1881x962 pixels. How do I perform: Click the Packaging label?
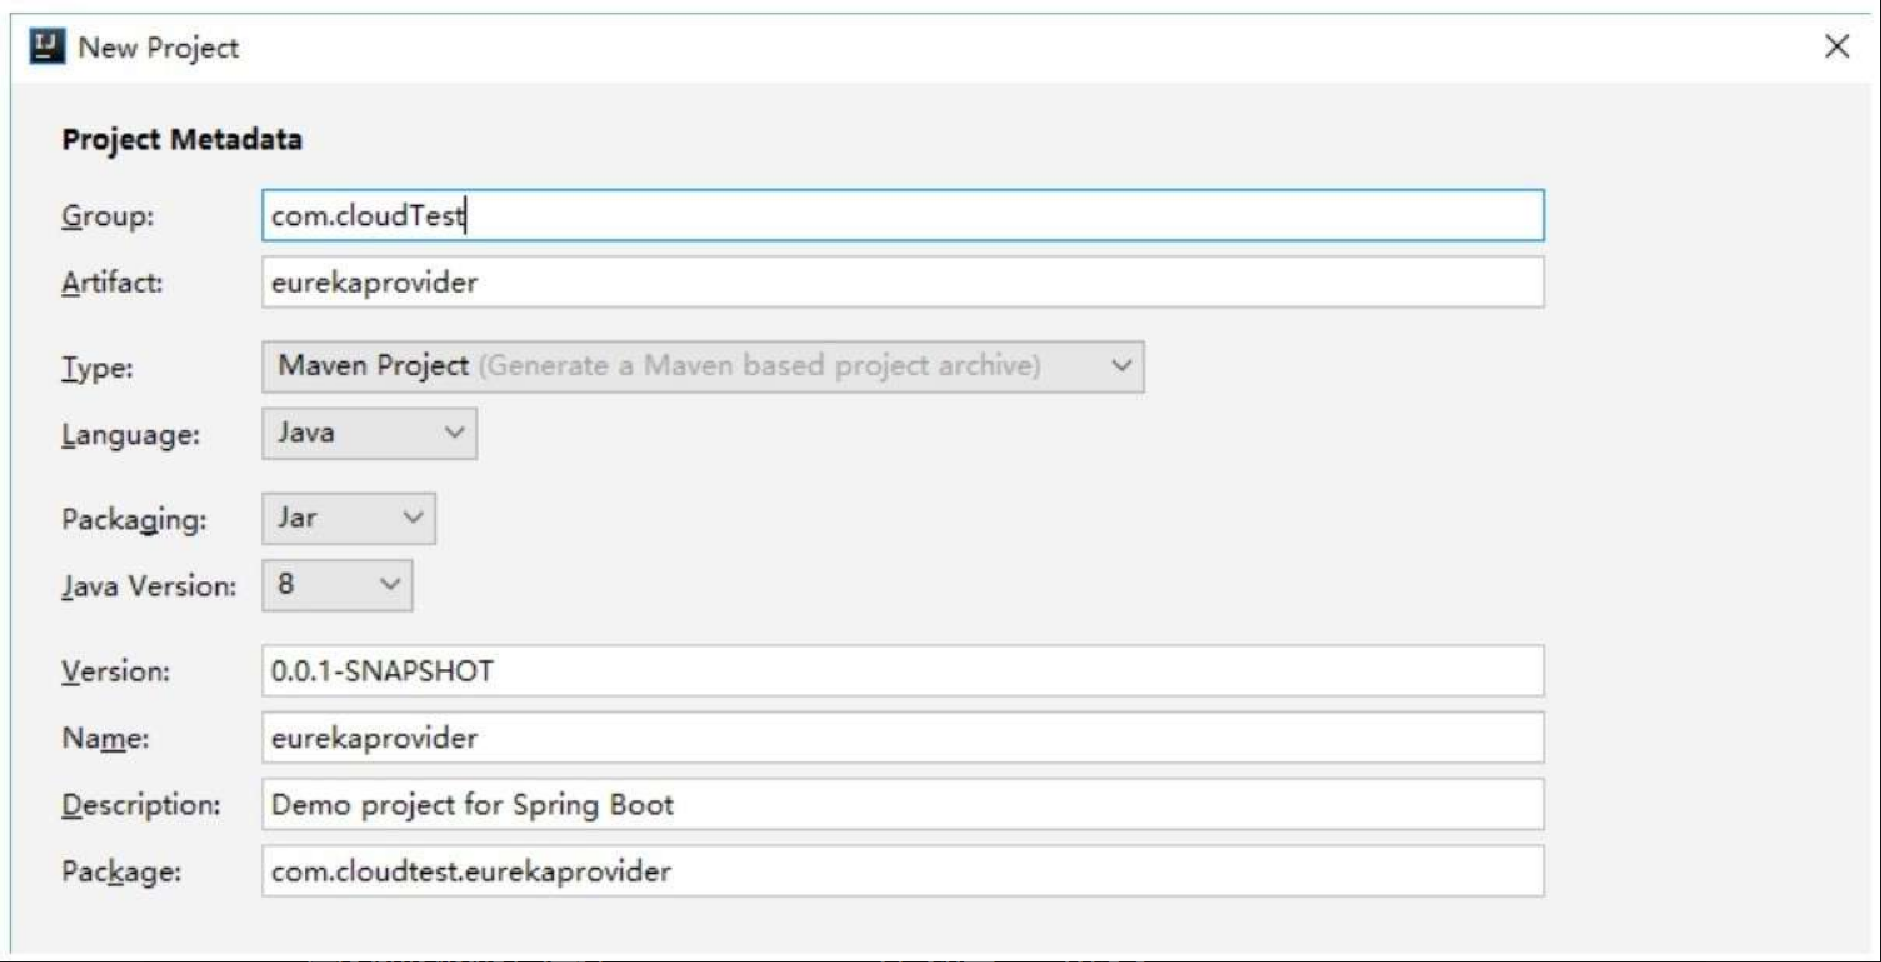click(x=134, y=520)
